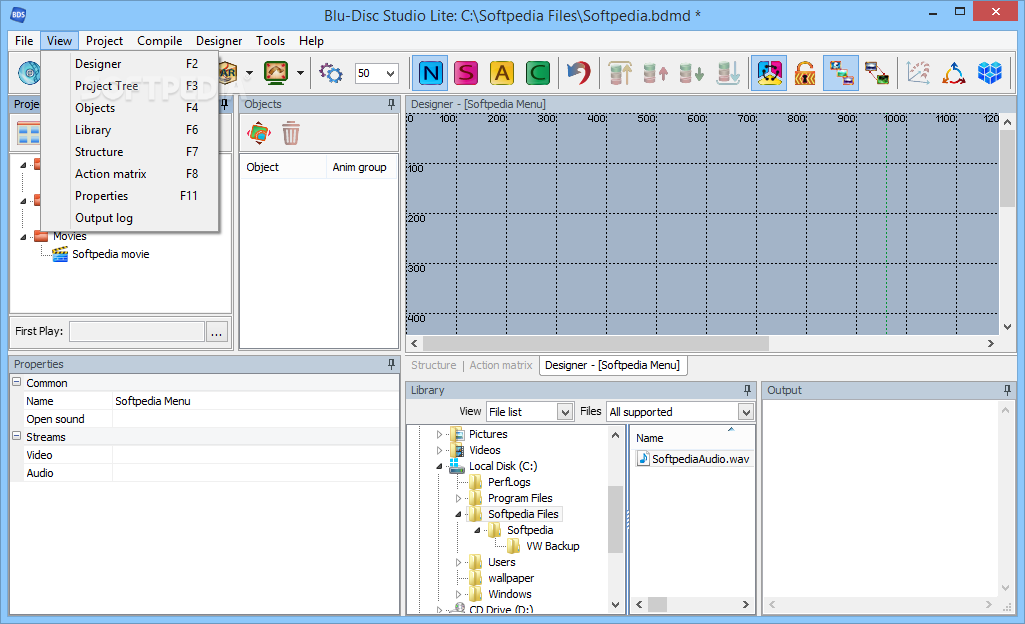Click the disc icon in the toolbar
The height and width of the screenshot is (624, 1025).
pos(29,73)
